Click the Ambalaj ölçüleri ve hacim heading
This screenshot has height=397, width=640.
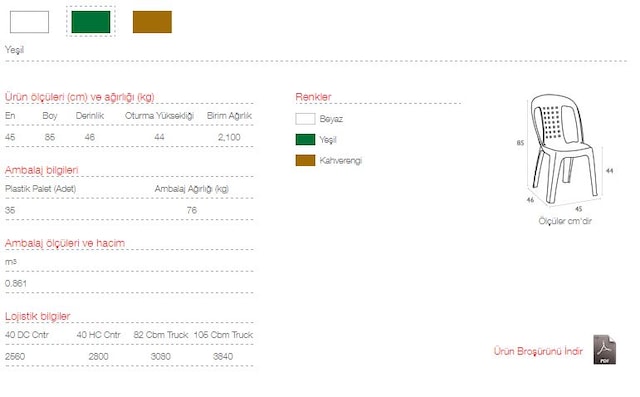click(x=65, y=243)
